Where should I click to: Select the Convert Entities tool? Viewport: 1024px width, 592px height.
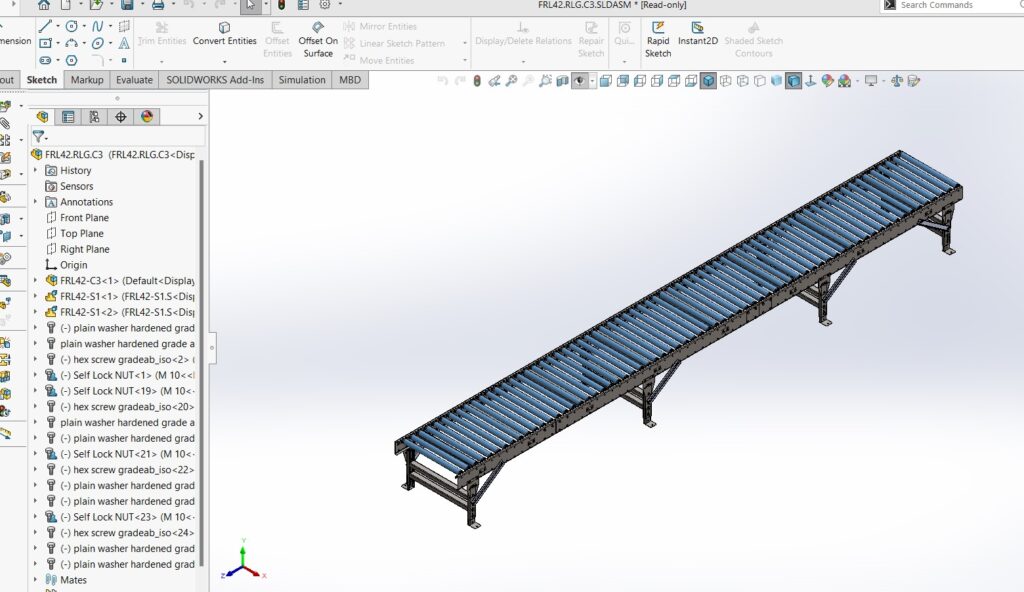225,34
